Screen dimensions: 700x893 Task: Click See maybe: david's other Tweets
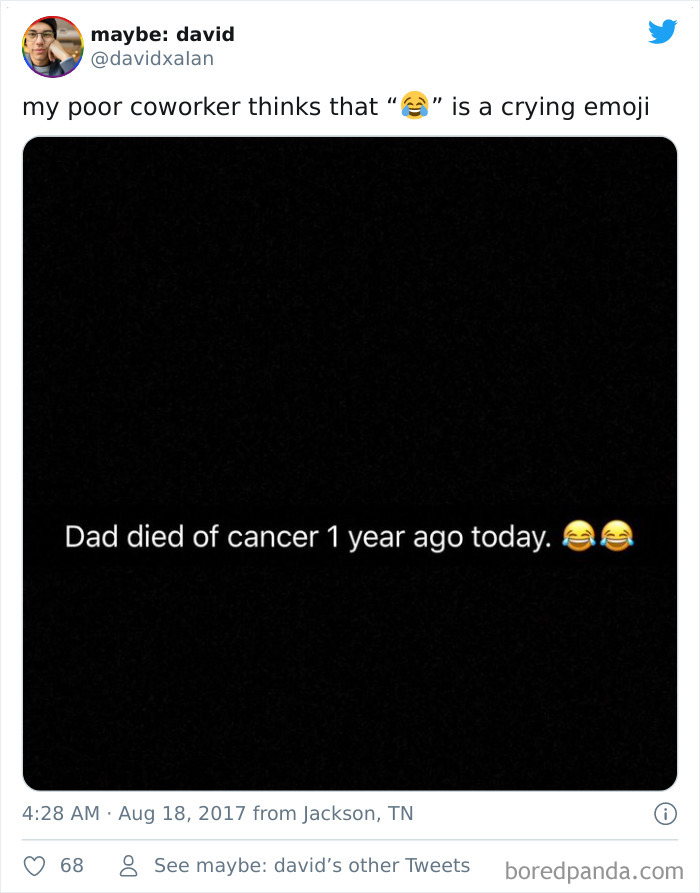(311, 865)
